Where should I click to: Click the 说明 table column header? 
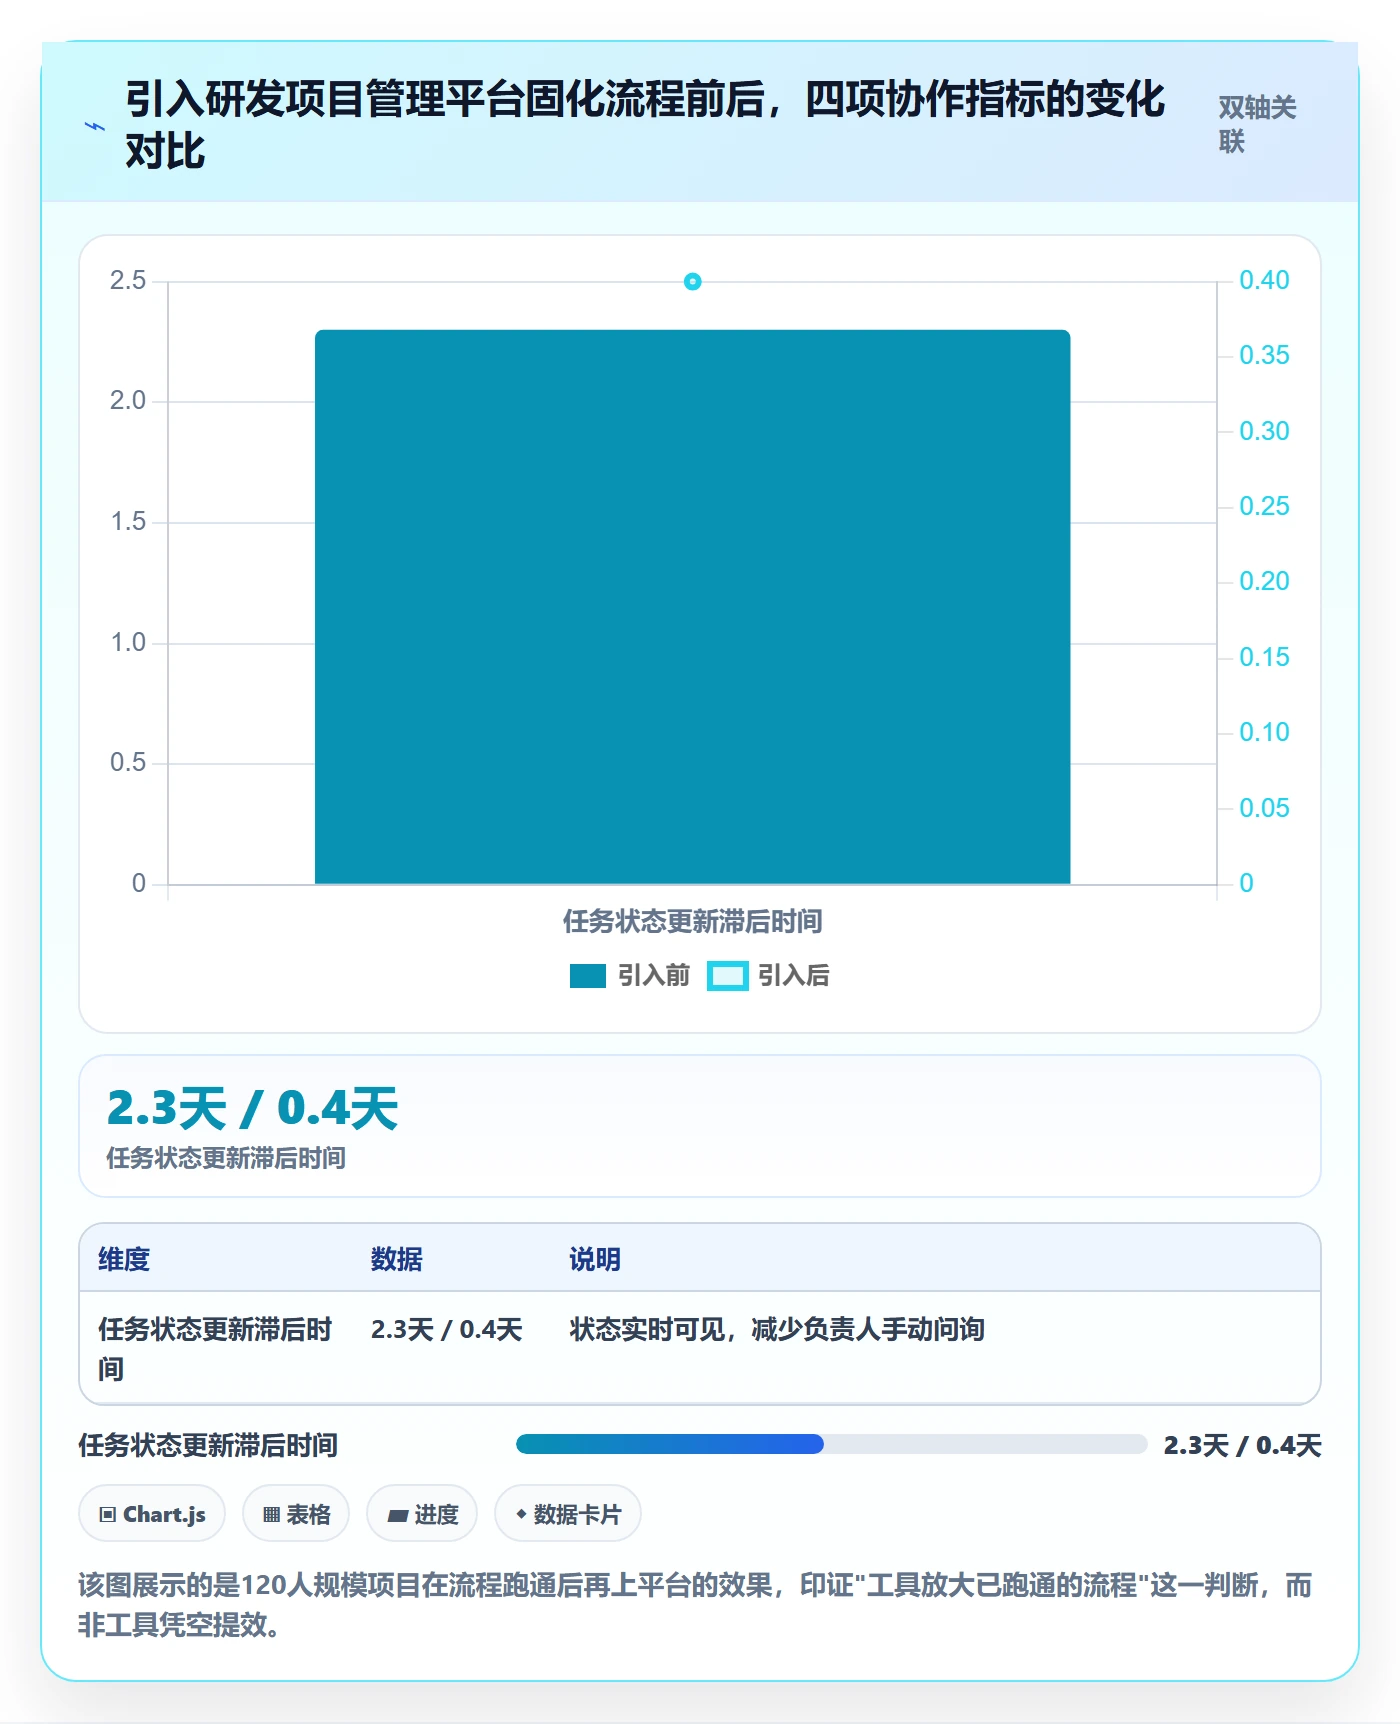coord(596,1259)
